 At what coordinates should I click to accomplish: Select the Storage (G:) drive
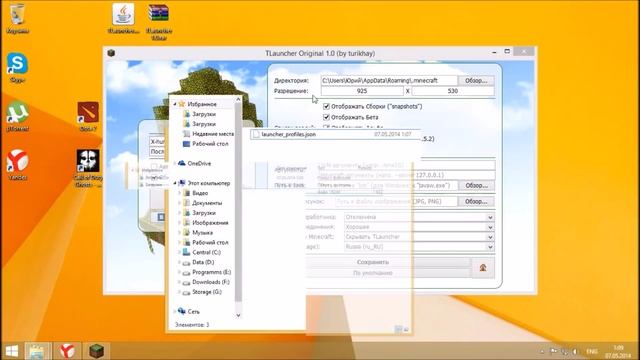coord(207,292)
